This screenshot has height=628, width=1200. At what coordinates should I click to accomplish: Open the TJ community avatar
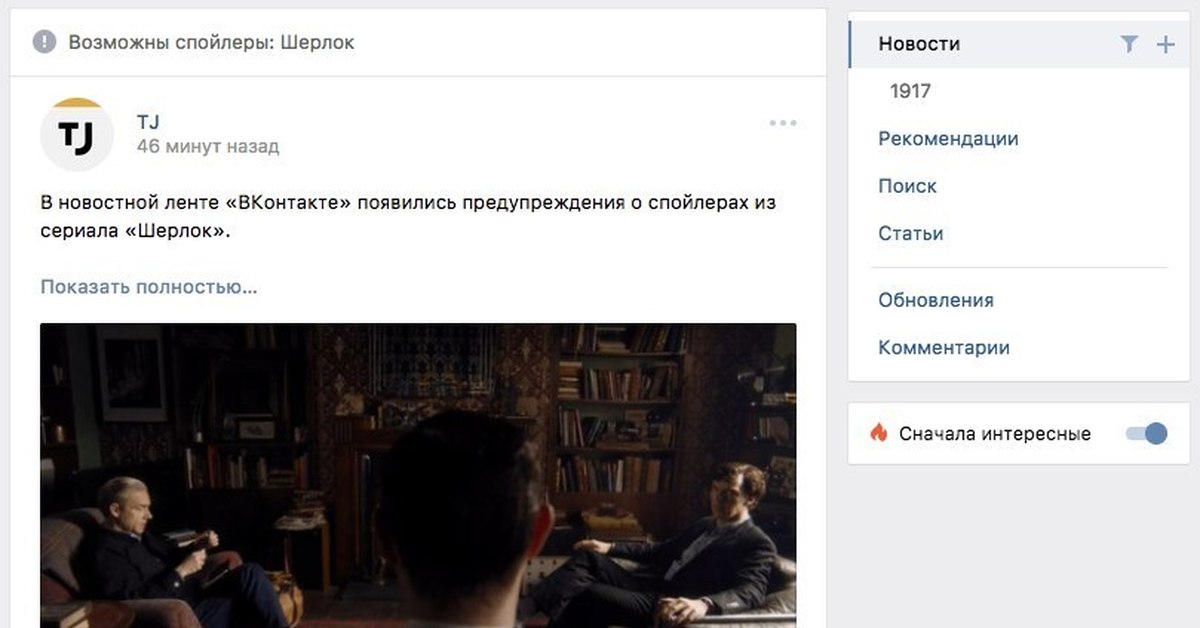point(76,134)
